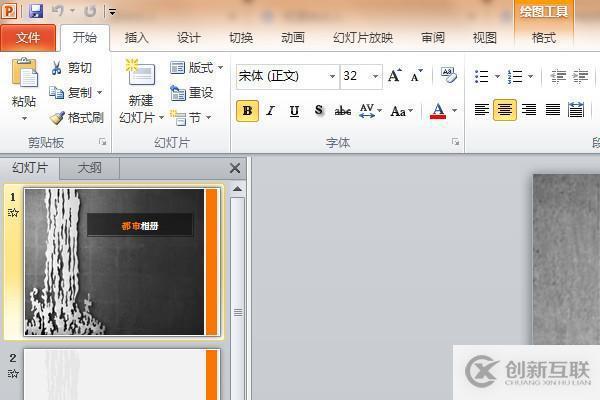The image size is (600, 400).
Task: Redo the last action
Action: 90,11
